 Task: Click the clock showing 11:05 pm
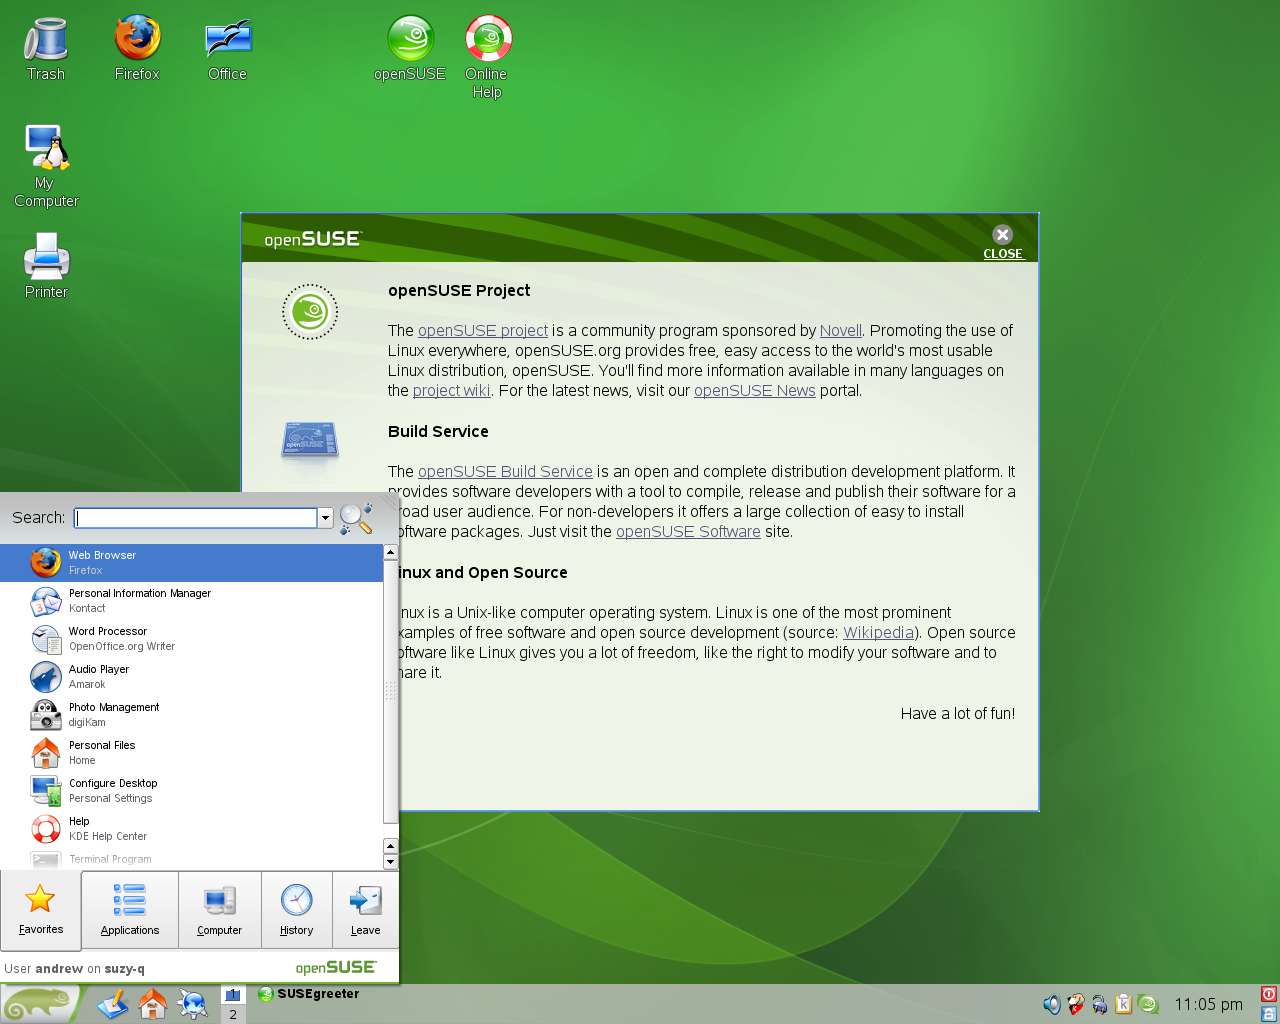click(x=1208, y=1004)
